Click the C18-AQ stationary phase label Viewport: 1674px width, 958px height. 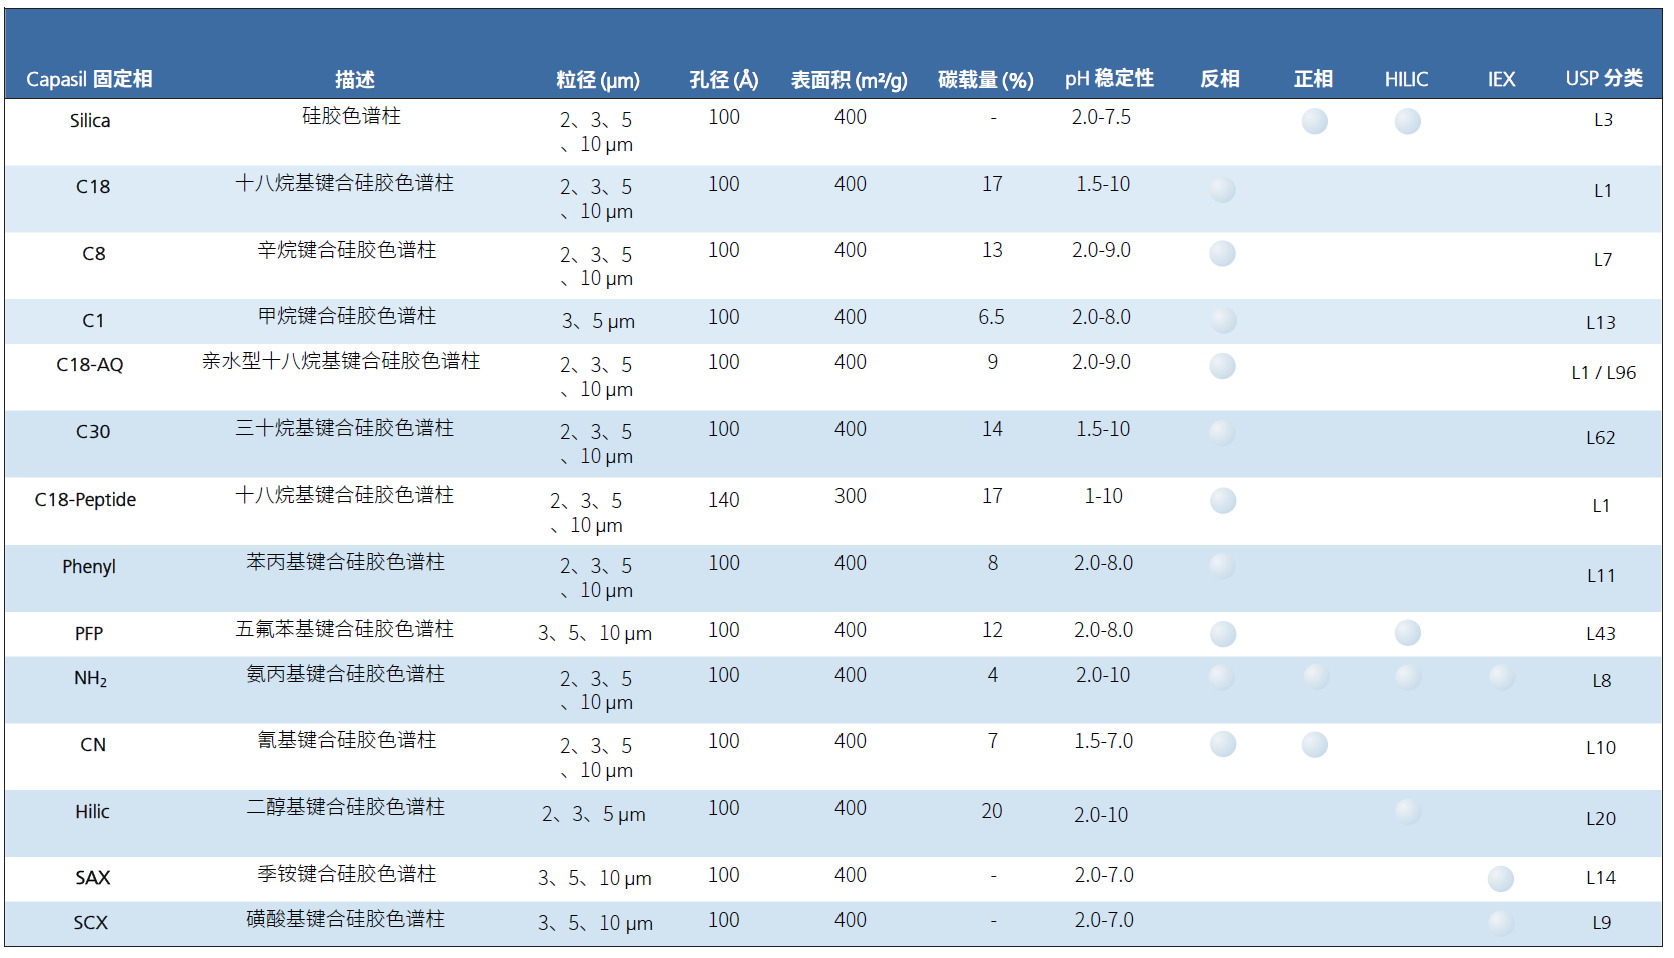[x=90, y=366]
